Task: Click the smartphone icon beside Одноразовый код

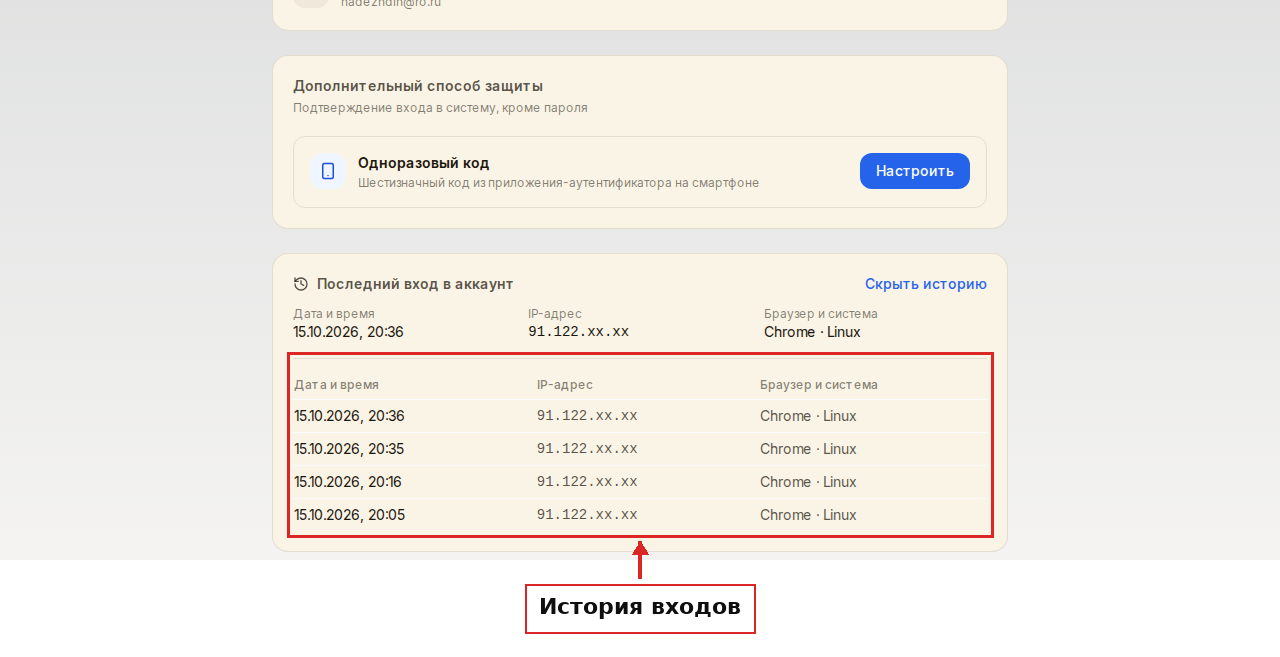Action: [x=328, y=171]
